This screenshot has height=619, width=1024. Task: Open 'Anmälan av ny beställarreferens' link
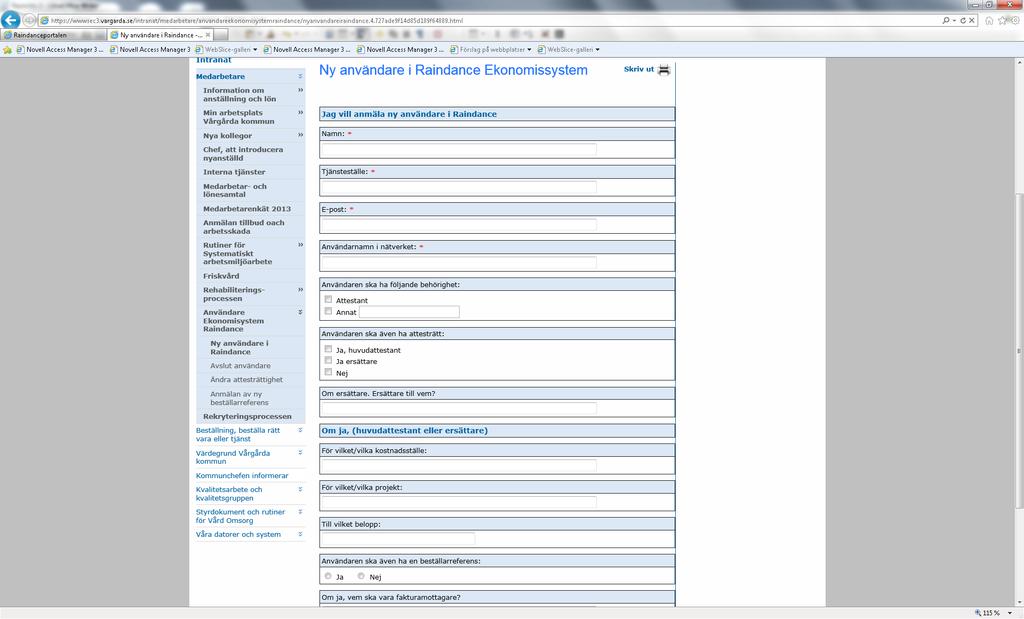tap(239, 398)
